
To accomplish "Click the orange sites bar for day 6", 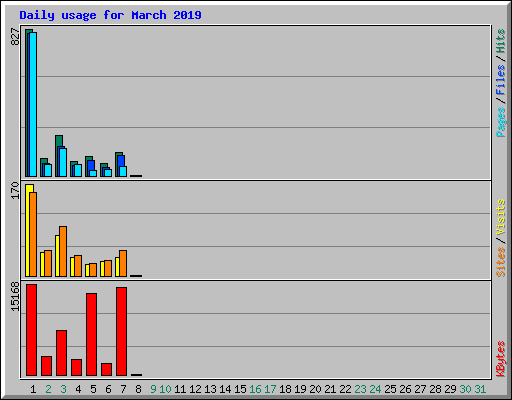I will click(x=108, y=268).
